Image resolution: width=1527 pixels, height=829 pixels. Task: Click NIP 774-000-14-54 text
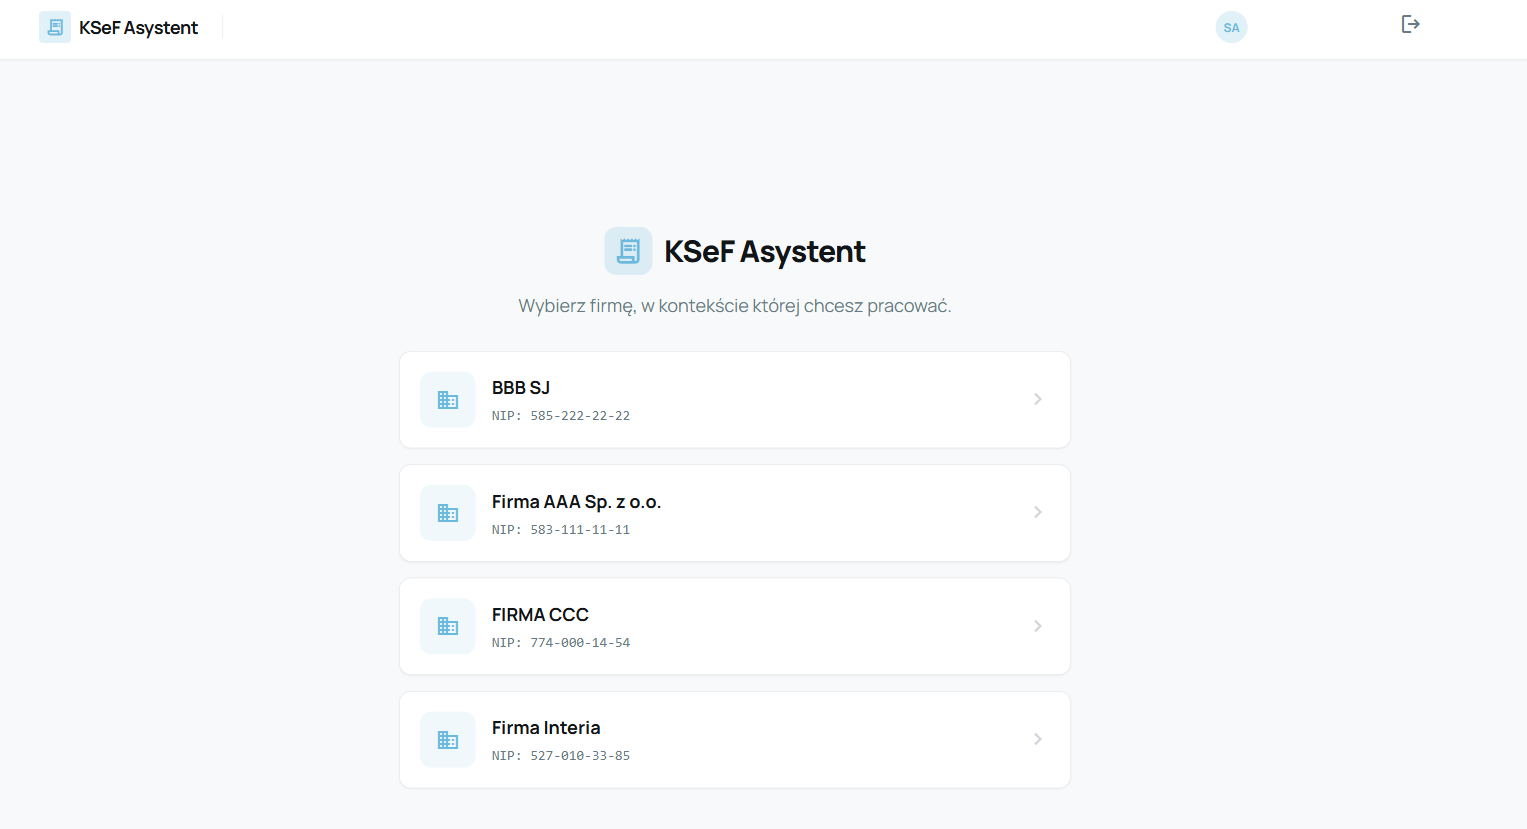pos(561,643)
